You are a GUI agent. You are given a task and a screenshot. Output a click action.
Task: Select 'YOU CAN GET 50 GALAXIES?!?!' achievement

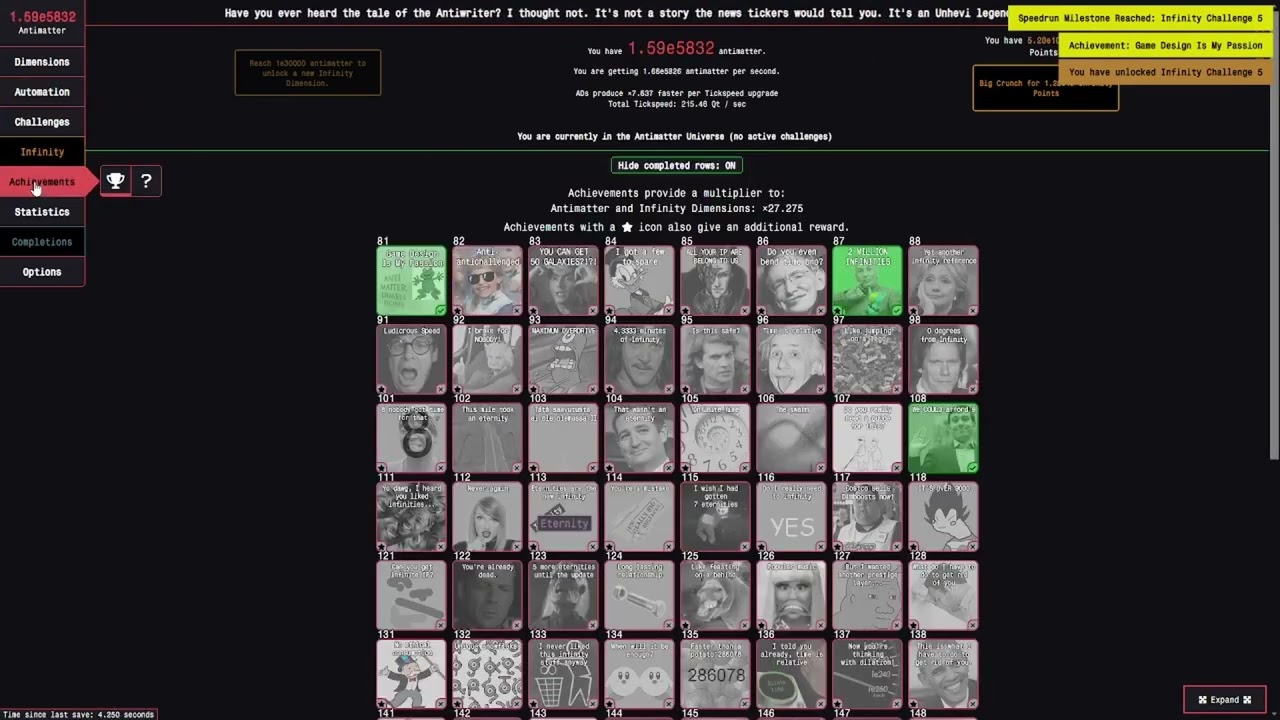point(563,281)
